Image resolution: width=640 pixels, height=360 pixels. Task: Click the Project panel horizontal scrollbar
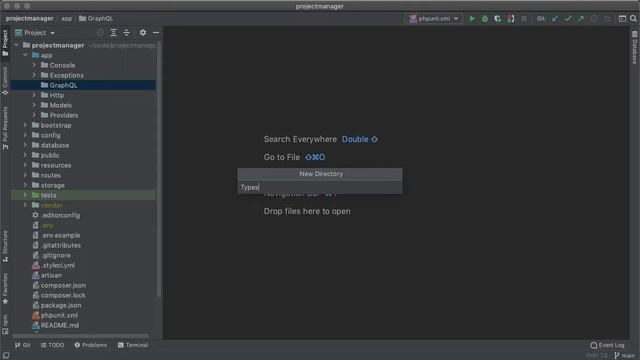coord(80,336)
